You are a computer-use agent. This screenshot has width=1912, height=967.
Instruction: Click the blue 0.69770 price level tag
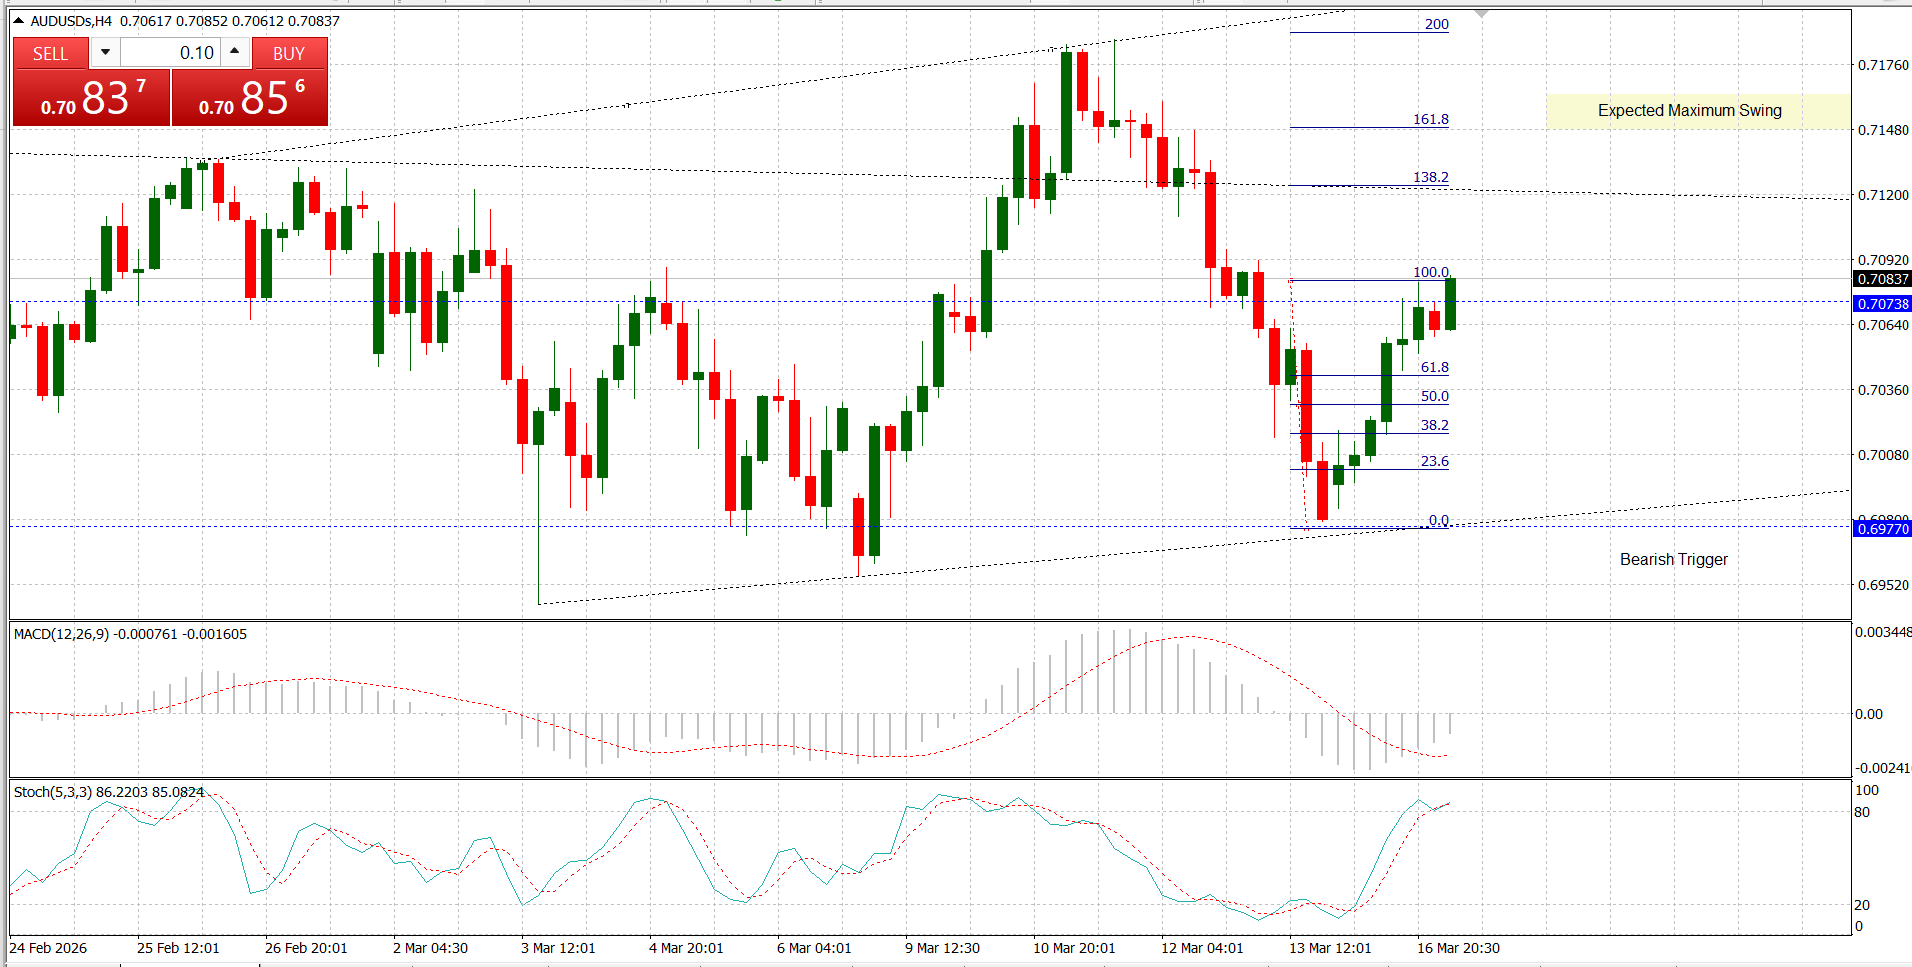coord(1882,529)
